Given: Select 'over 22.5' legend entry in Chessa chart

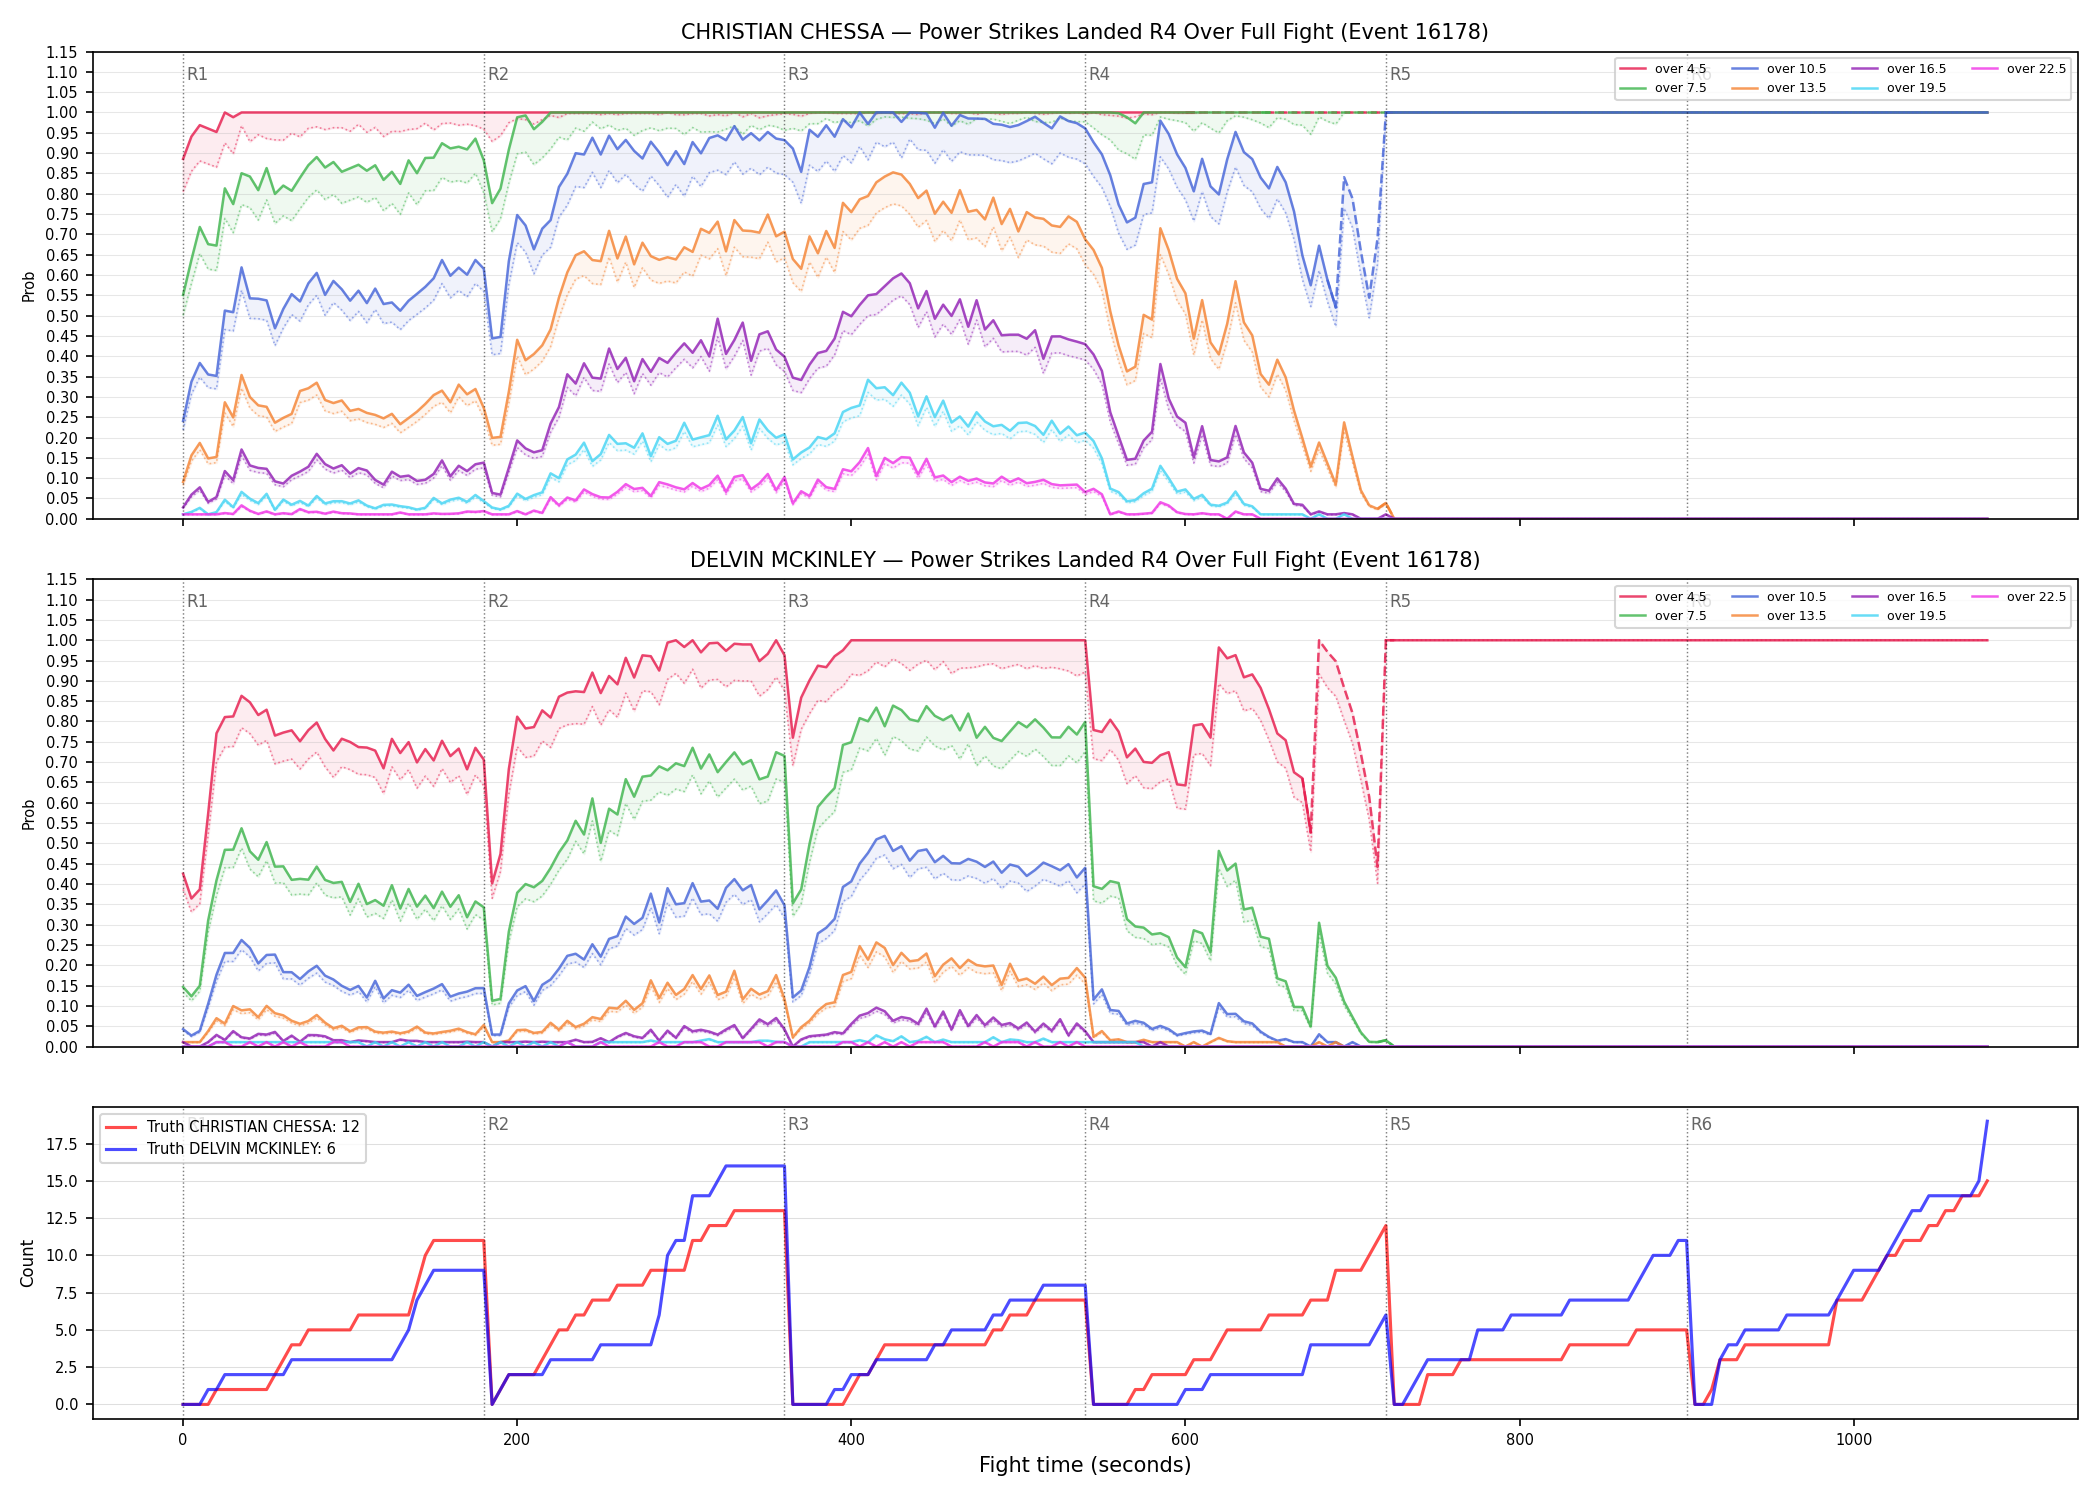Looking at the screenshot, I should (2019, 69).
